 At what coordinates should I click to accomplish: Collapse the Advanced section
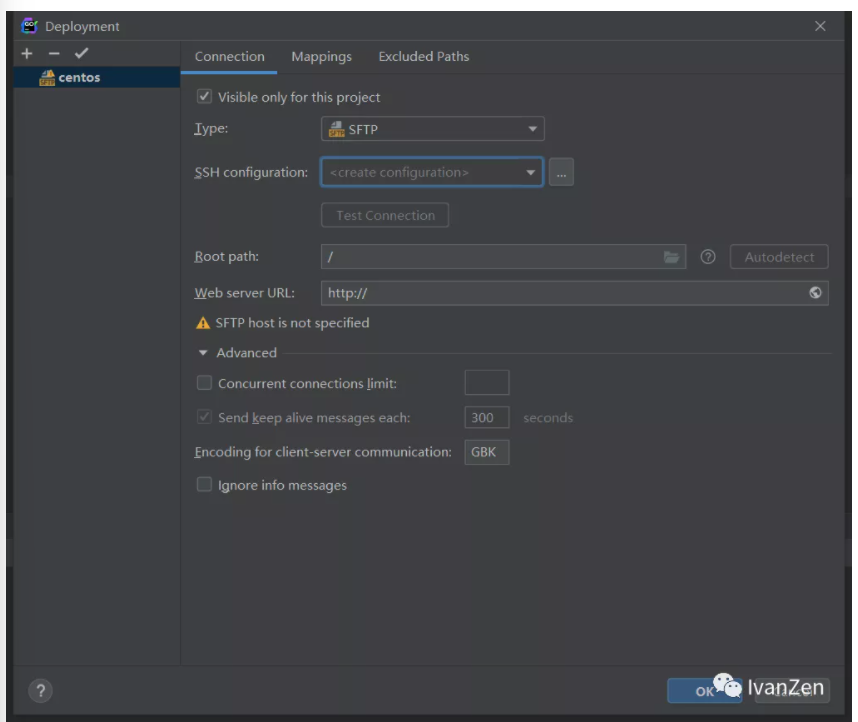pyautogui.click(x=203, y=353)
